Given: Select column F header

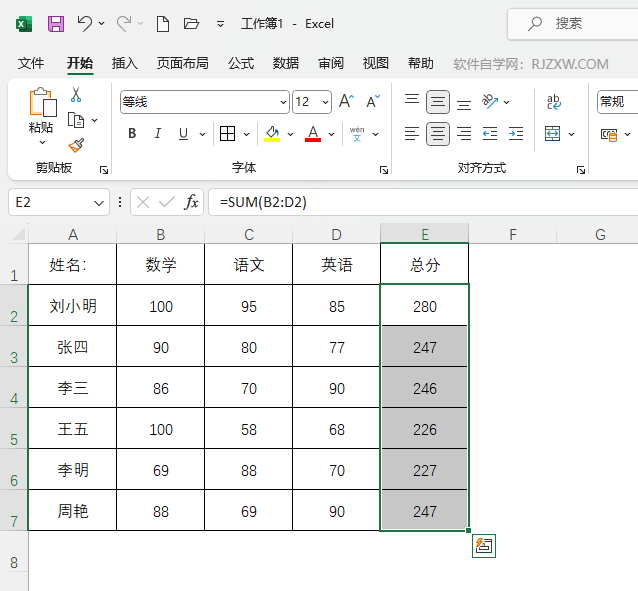Looking at the screenshot, I should coord(513,234).
